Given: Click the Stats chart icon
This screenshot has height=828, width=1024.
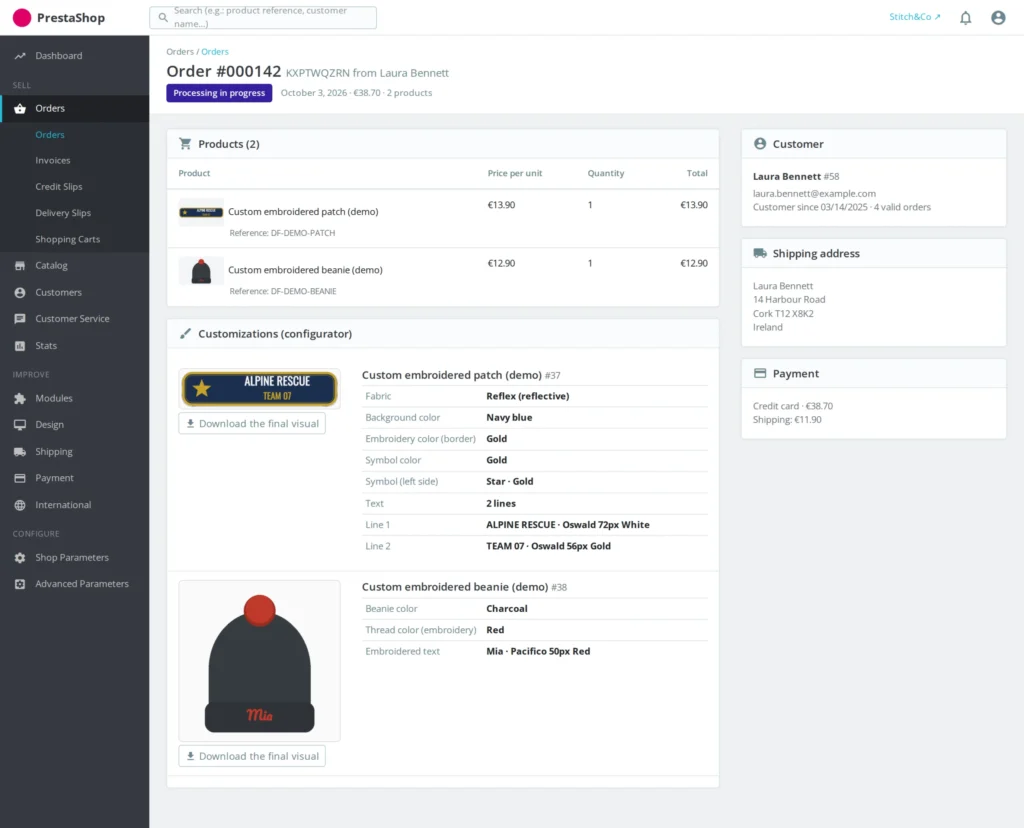Looking at the screenshot, I should [x=20, y=345].
